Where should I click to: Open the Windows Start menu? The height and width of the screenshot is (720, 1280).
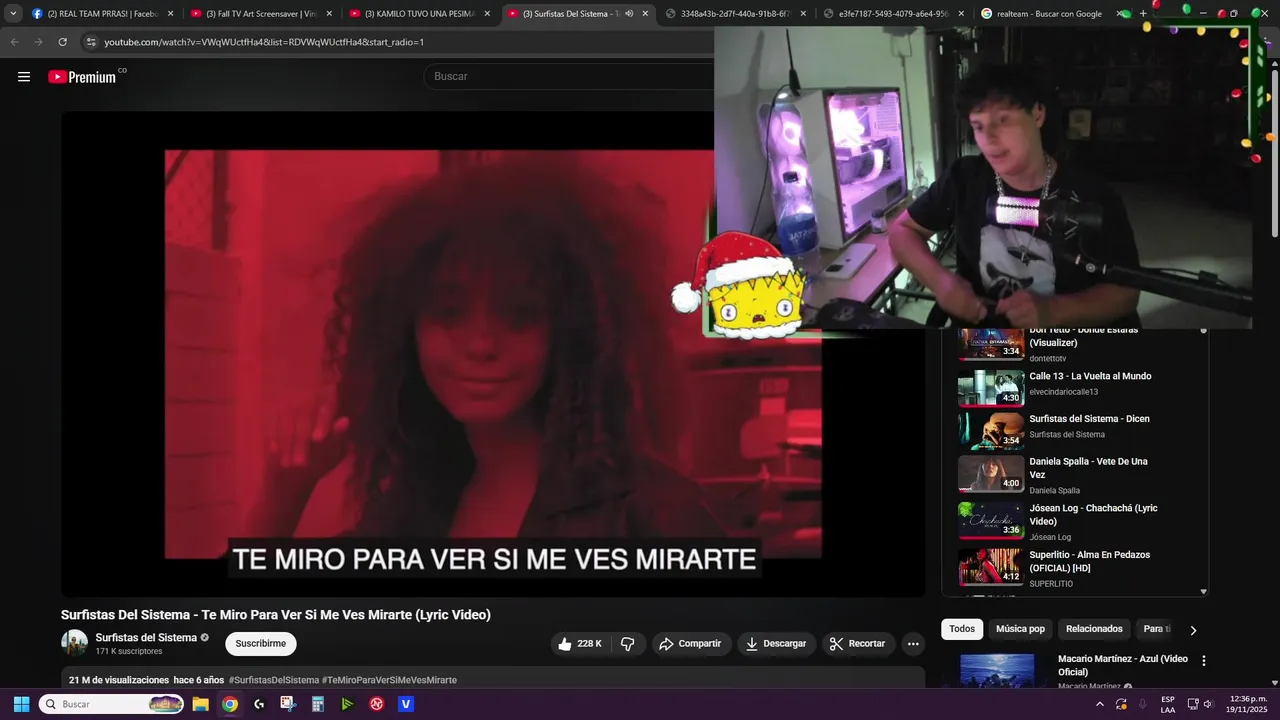point(21,704)
